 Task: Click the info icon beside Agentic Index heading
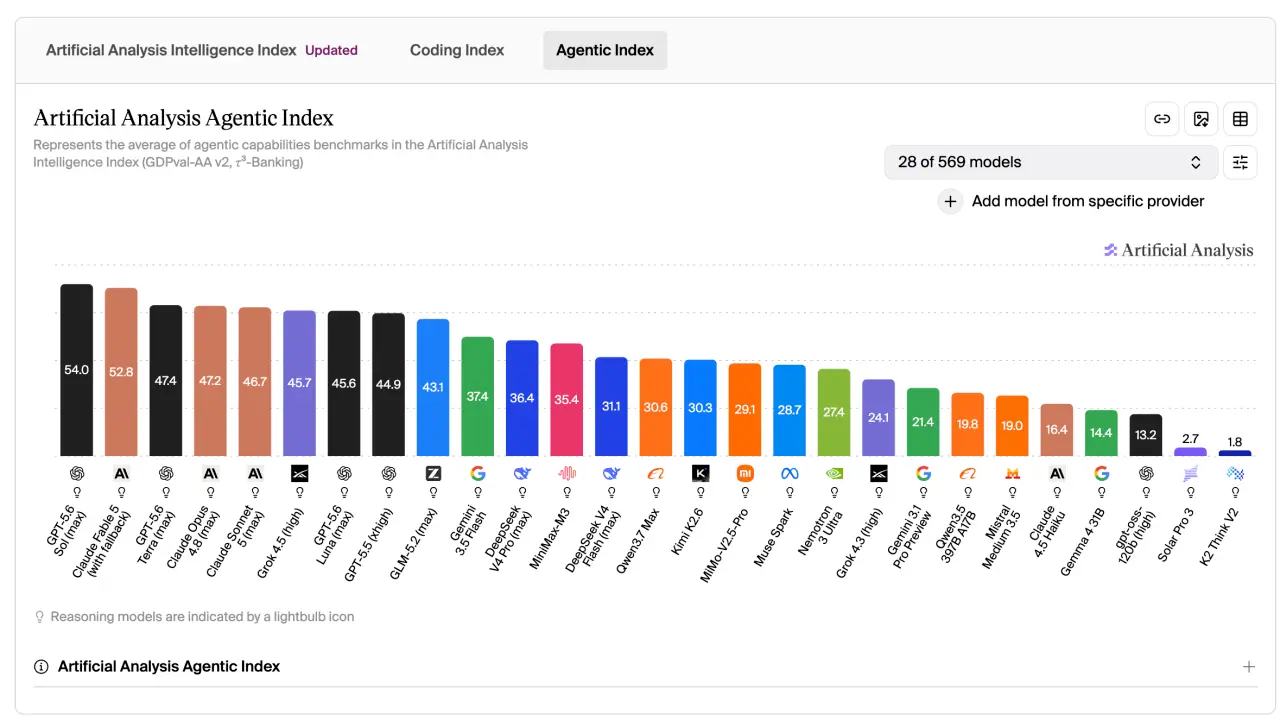(x=41, y=666)
